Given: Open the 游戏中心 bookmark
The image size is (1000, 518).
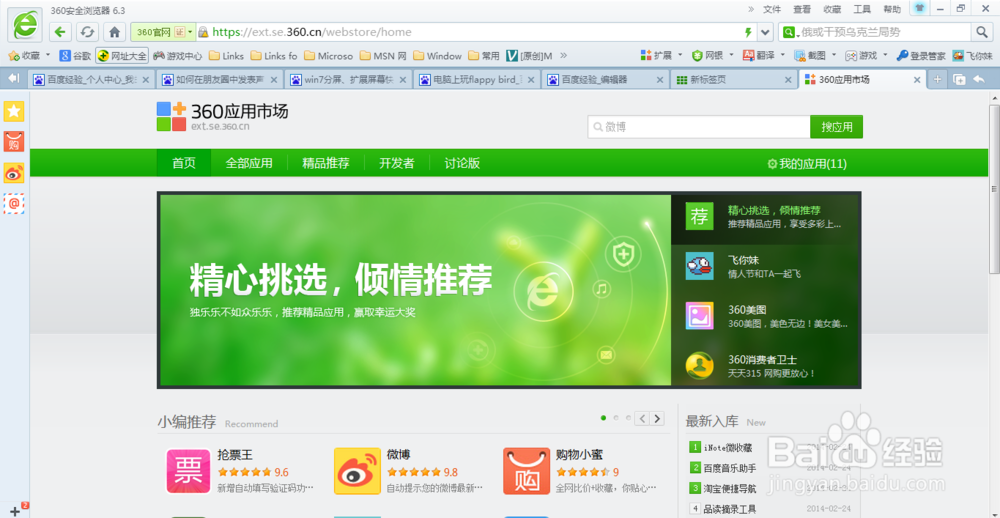Looking at the screenshot, I should pos(178,56).
